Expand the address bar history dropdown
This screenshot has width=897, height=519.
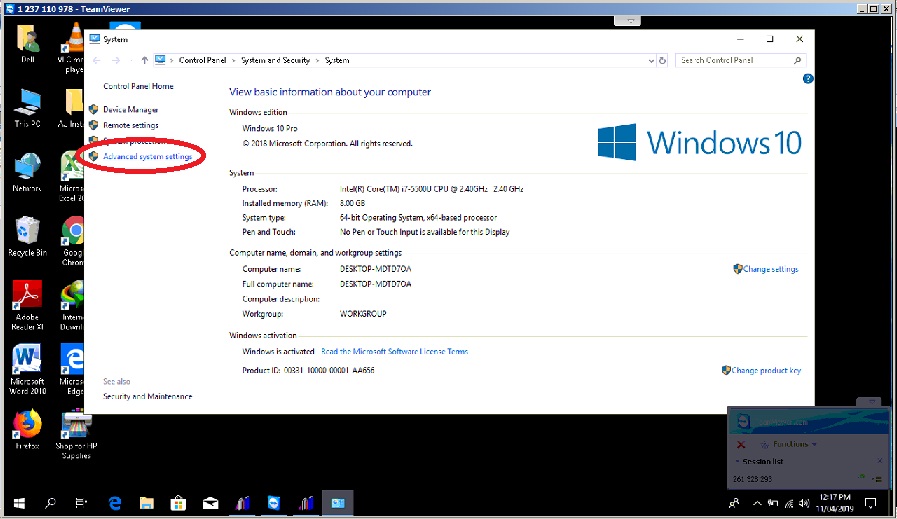[650, 61]
